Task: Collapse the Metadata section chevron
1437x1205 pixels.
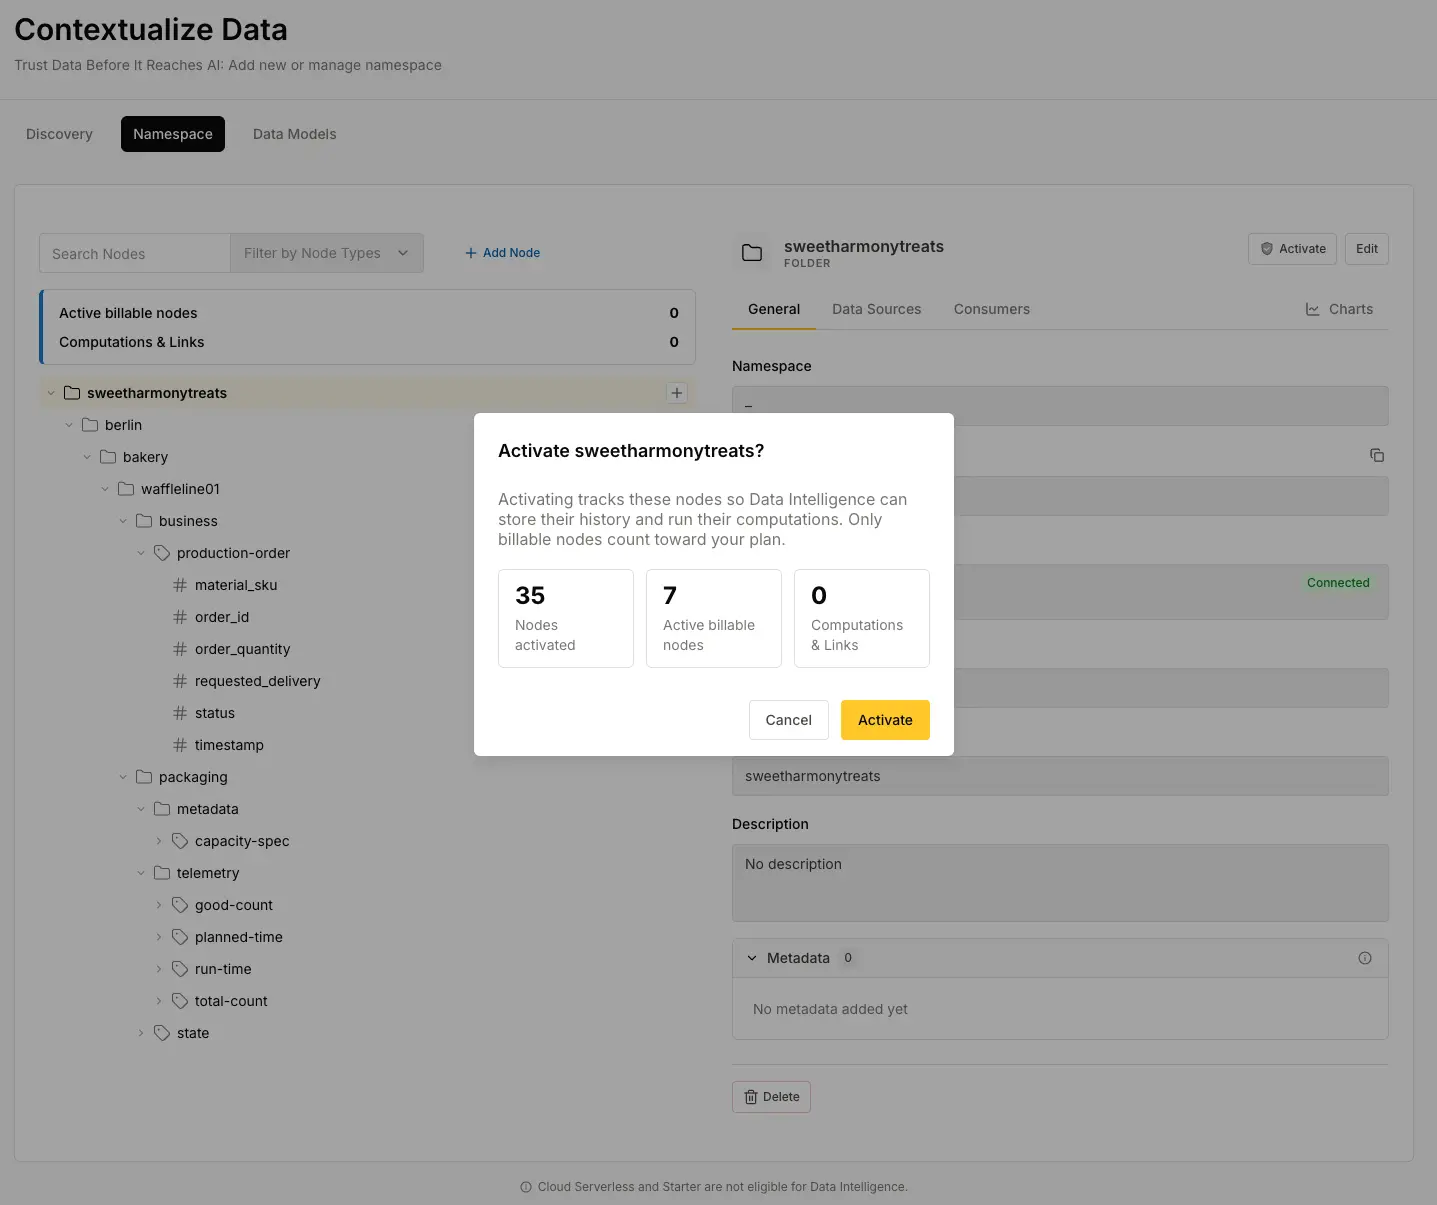Action: click(x=752, y=958)
